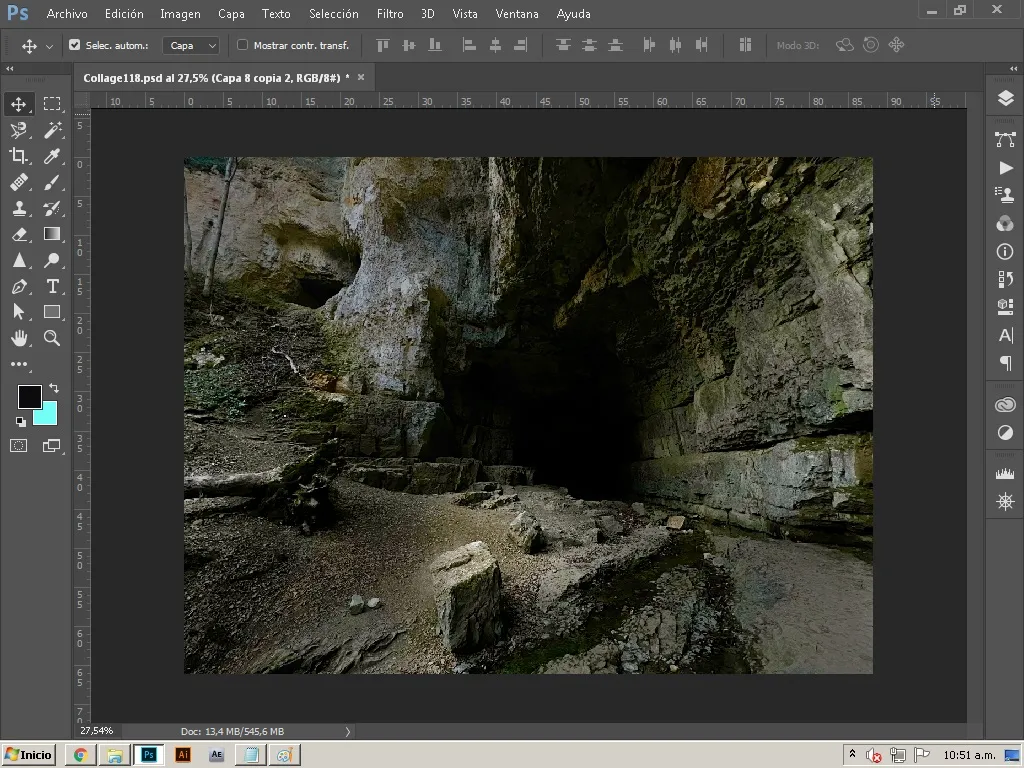Select the Sharpen tool triangle icon
1024x768 pixels.
click(x=18, y=260)
